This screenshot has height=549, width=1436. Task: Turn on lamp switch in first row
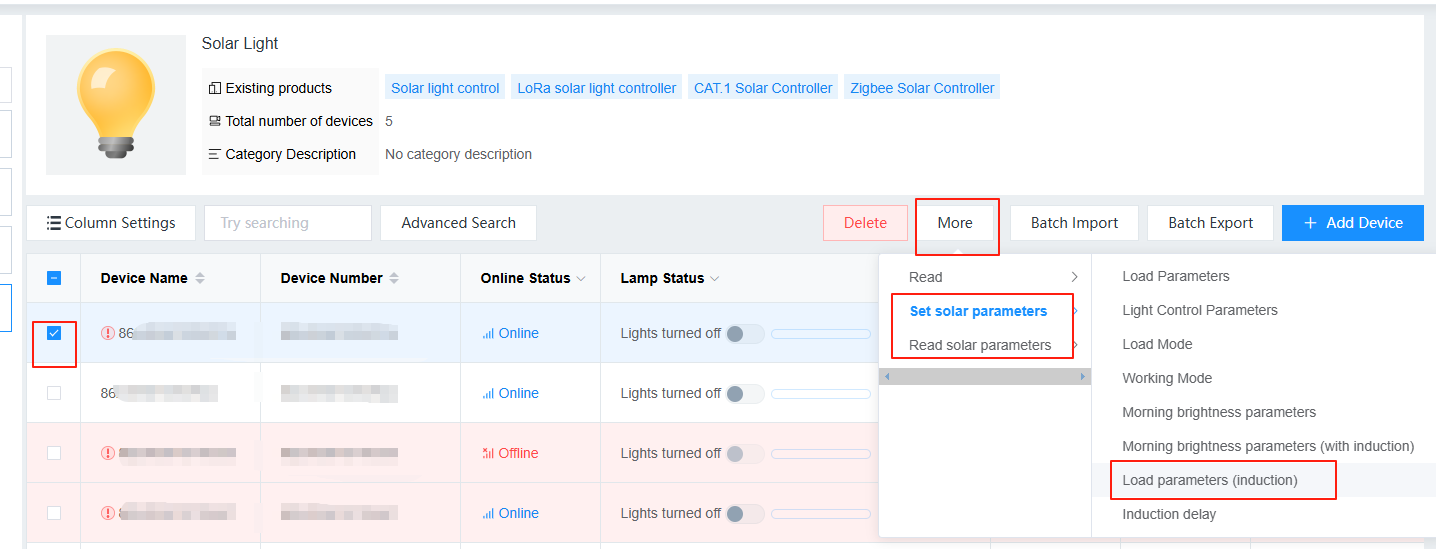[x=744, y=334]
